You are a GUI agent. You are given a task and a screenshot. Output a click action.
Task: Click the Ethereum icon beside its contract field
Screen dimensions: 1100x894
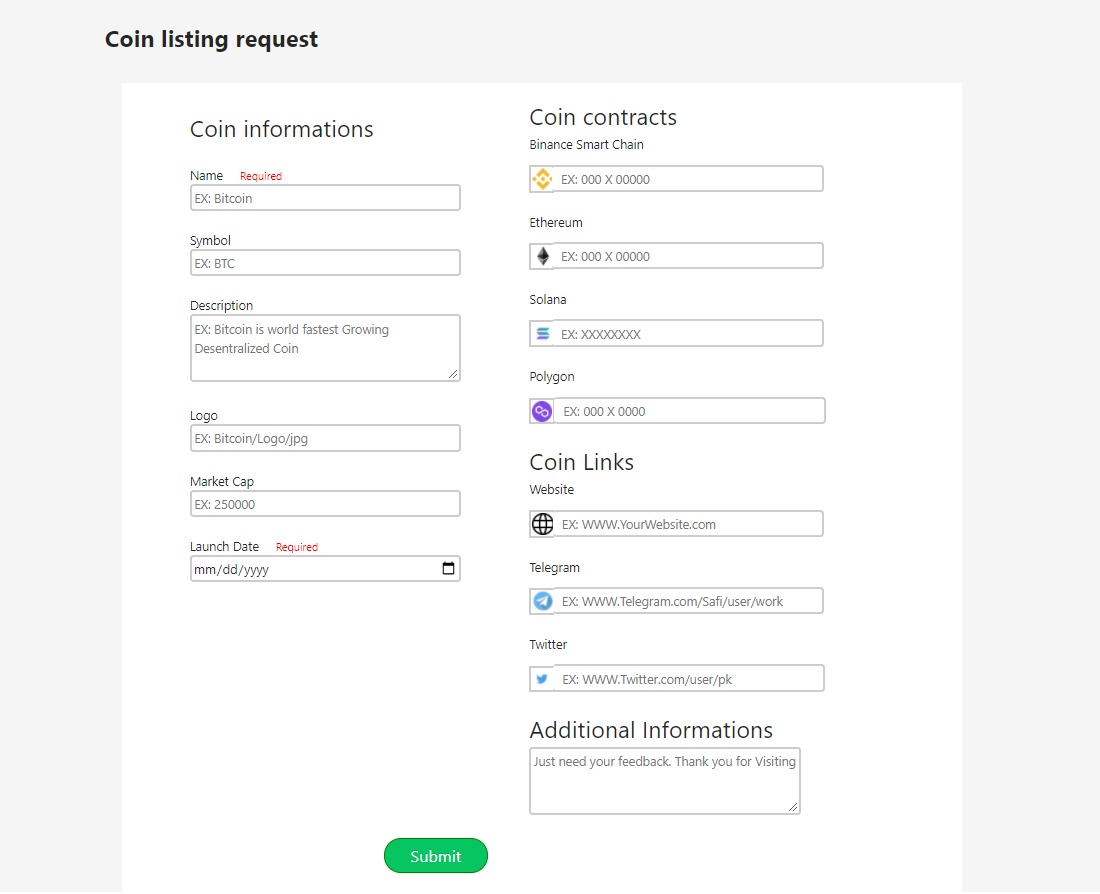coord(542,255)
